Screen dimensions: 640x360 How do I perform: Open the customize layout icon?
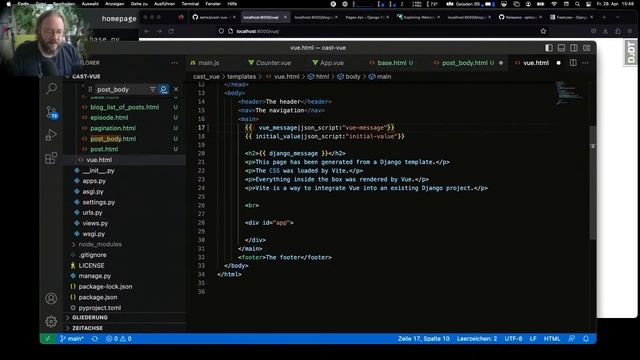click(x=587, y=48)
